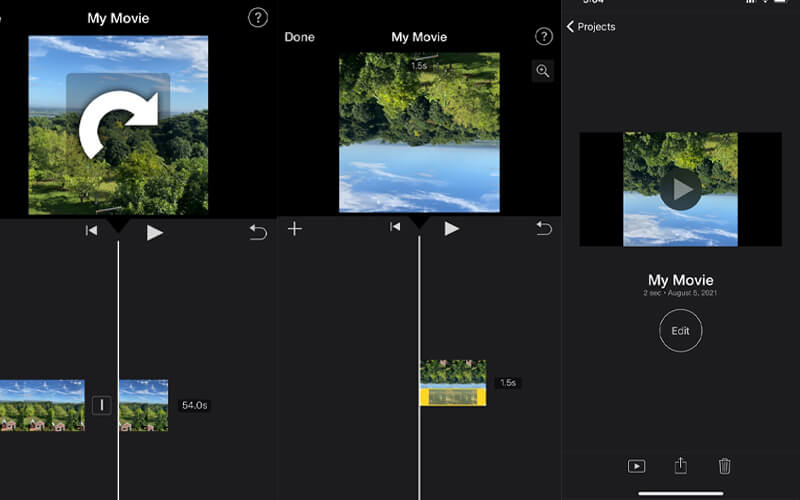Image resolution: width=800 pixels, height=500 pixels.
Task: Skip to beginning in middle screen
Action: click(395, 227)
